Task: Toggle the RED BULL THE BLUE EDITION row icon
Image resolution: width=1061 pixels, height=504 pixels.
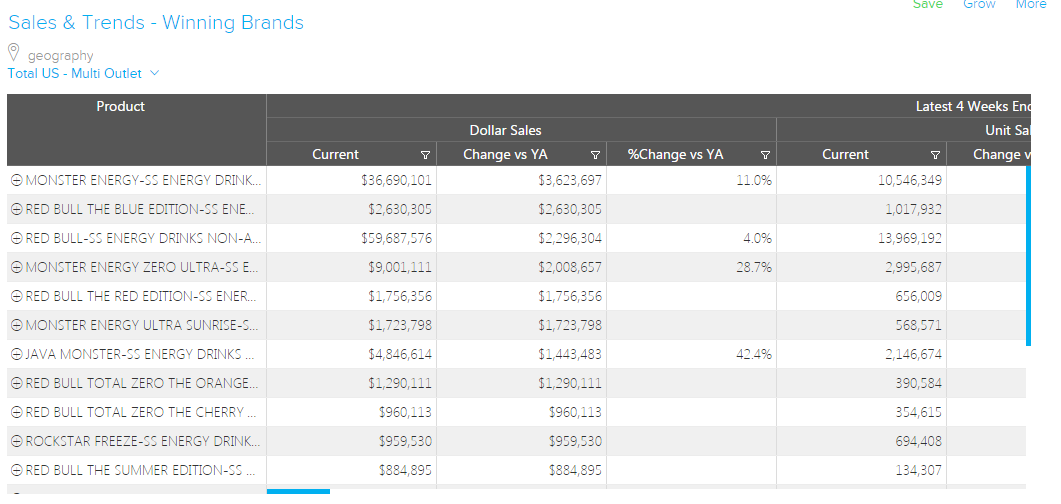Action: [16, 209]
